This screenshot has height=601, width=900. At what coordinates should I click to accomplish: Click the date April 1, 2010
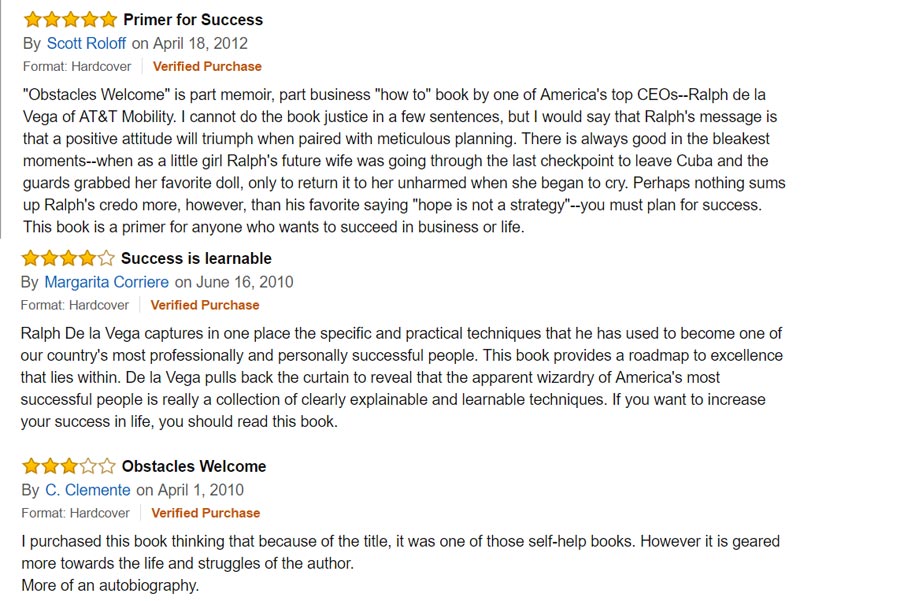pos(201,490)
